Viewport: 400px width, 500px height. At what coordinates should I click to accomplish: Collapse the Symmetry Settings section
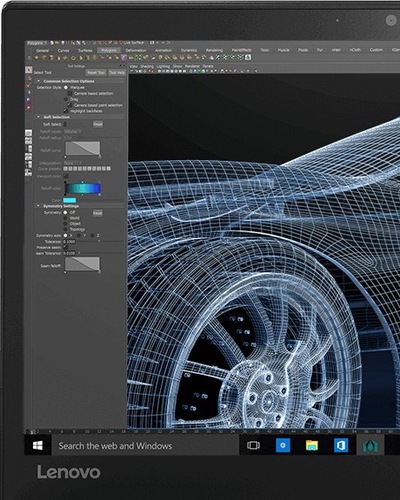(x=38, y=206)
